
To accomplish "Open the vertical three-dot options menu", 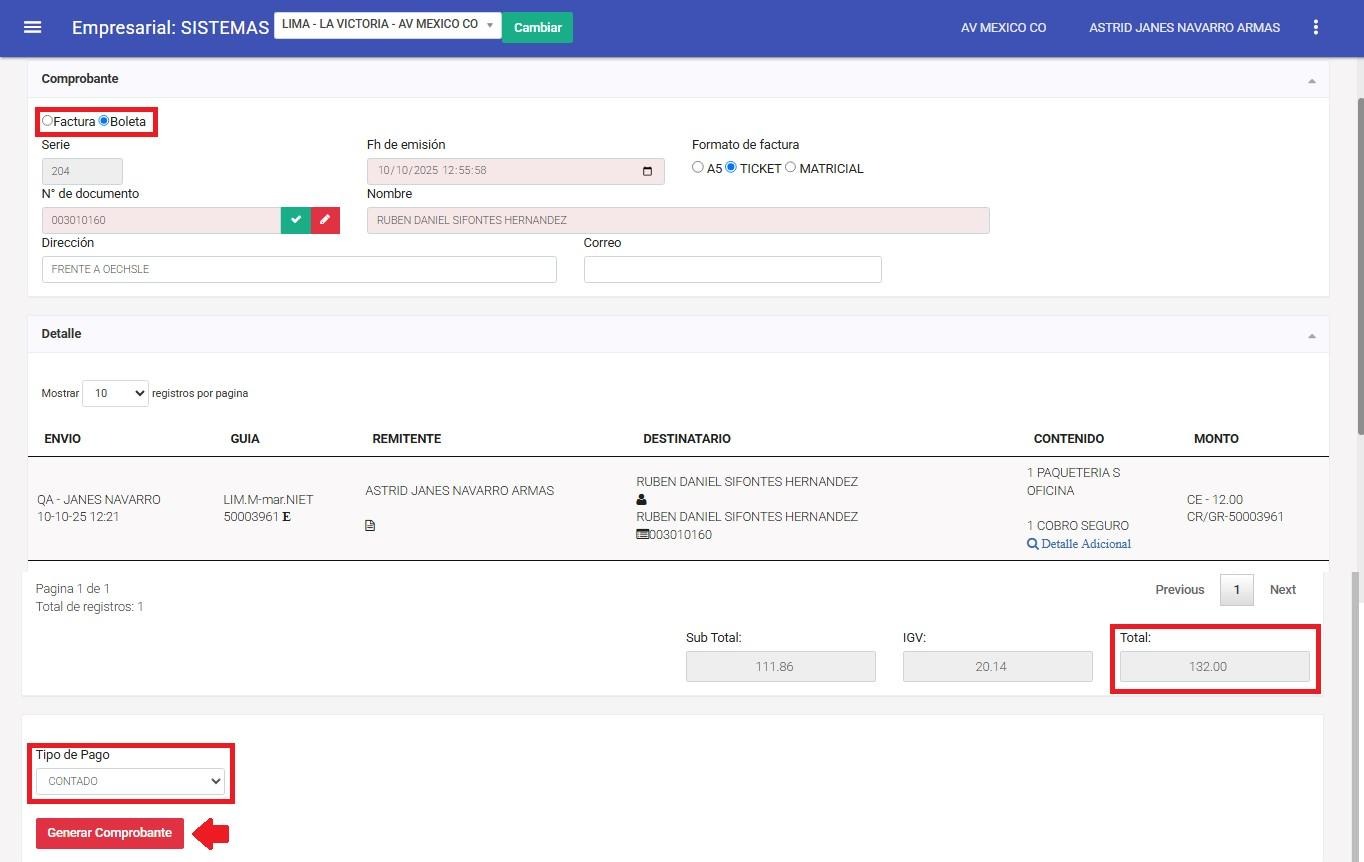I will (1316, 27).
